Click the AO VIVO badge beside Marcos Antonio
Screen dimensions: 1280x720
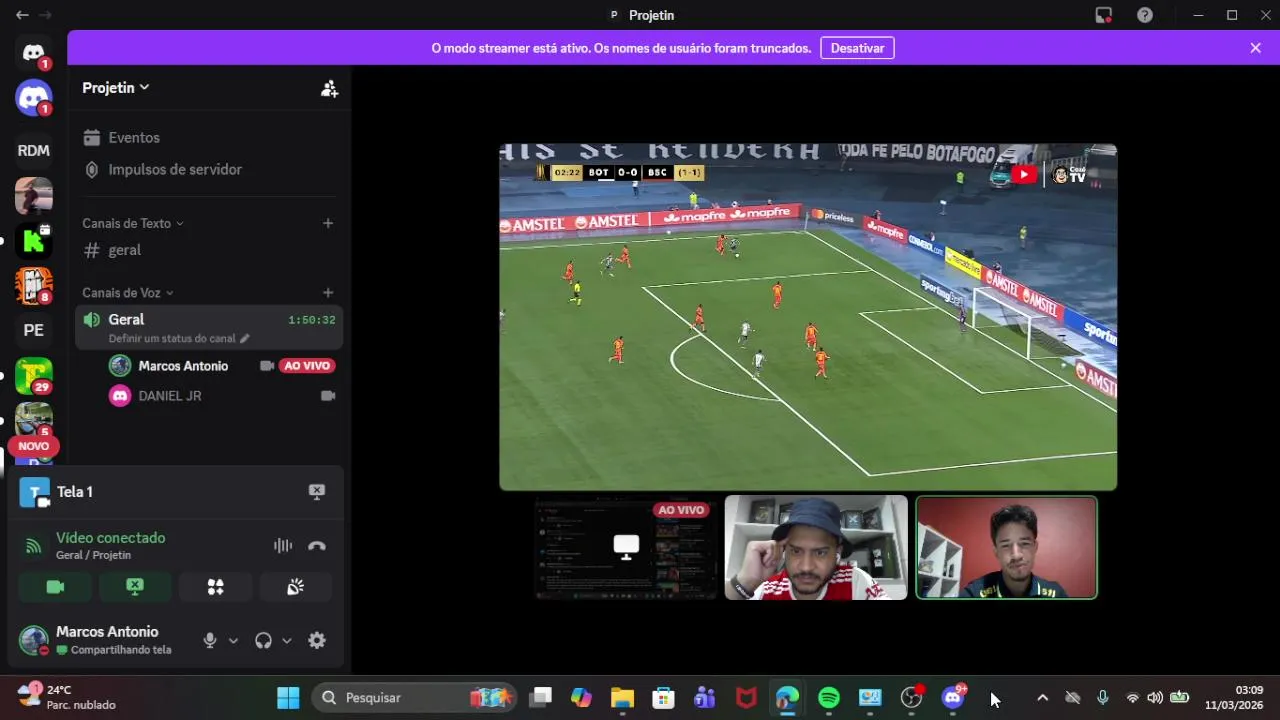pos(307,366)
